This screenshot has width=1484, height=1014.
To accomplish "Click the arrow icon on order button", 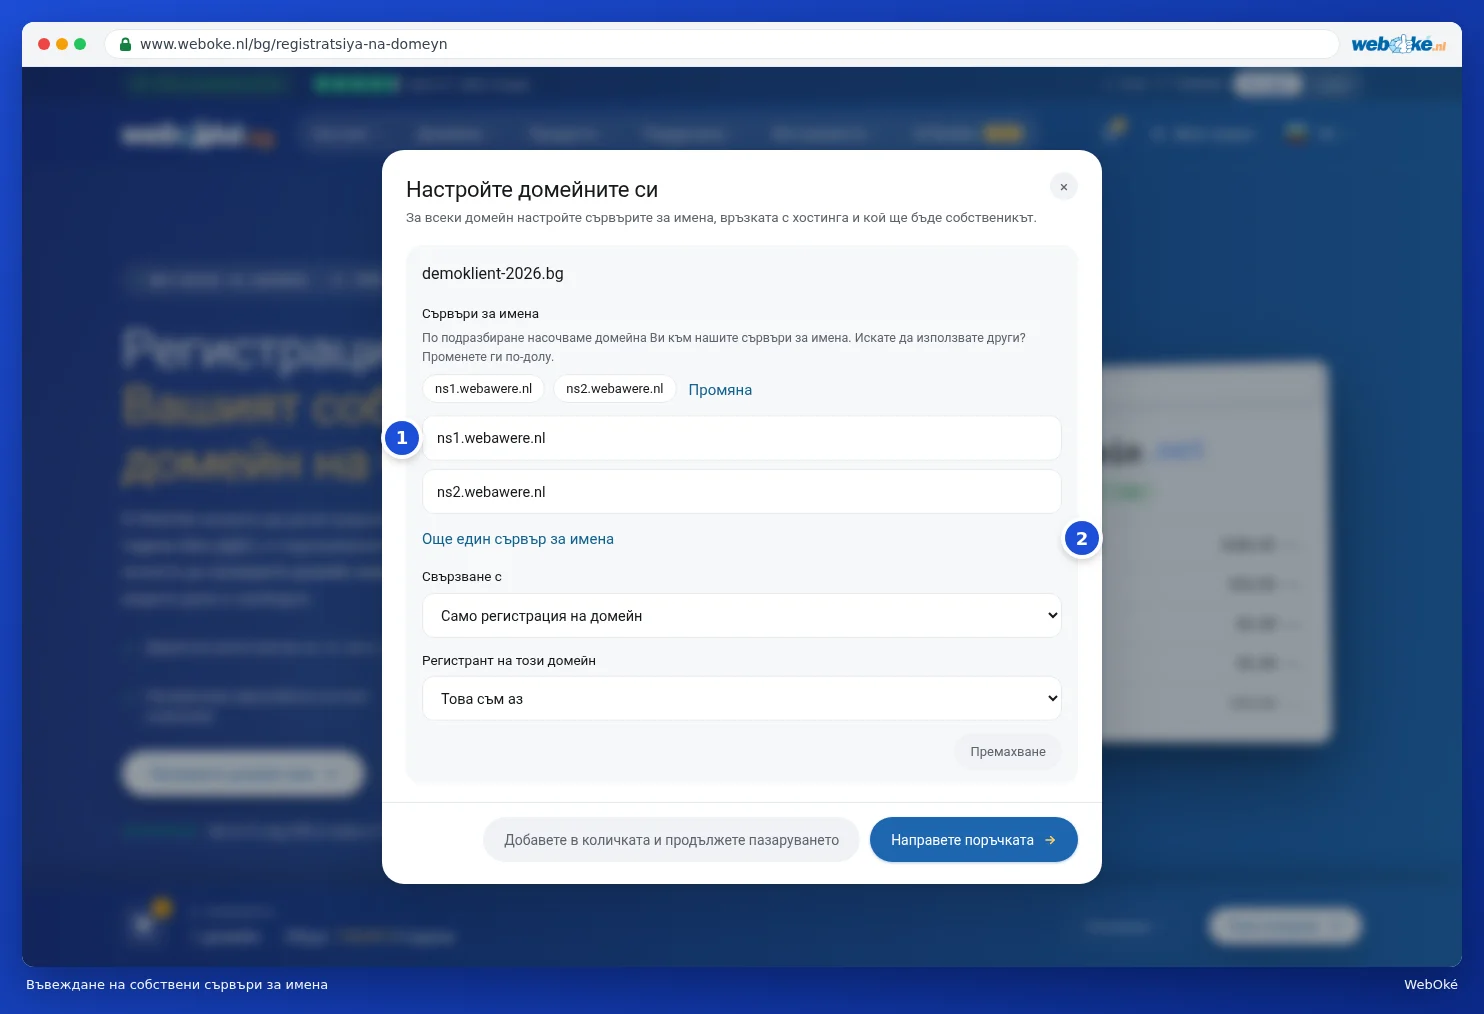I will tap(1050, 840).
